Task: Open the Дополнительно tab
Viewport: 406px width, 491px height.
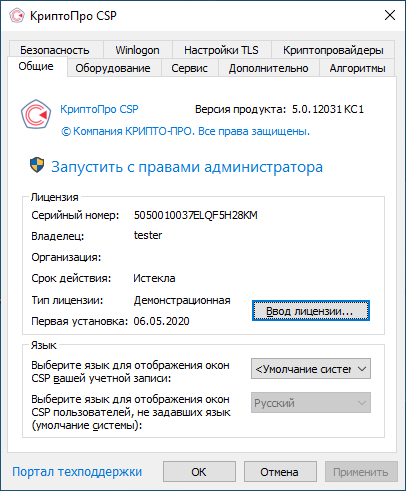Action: point(268,68)
